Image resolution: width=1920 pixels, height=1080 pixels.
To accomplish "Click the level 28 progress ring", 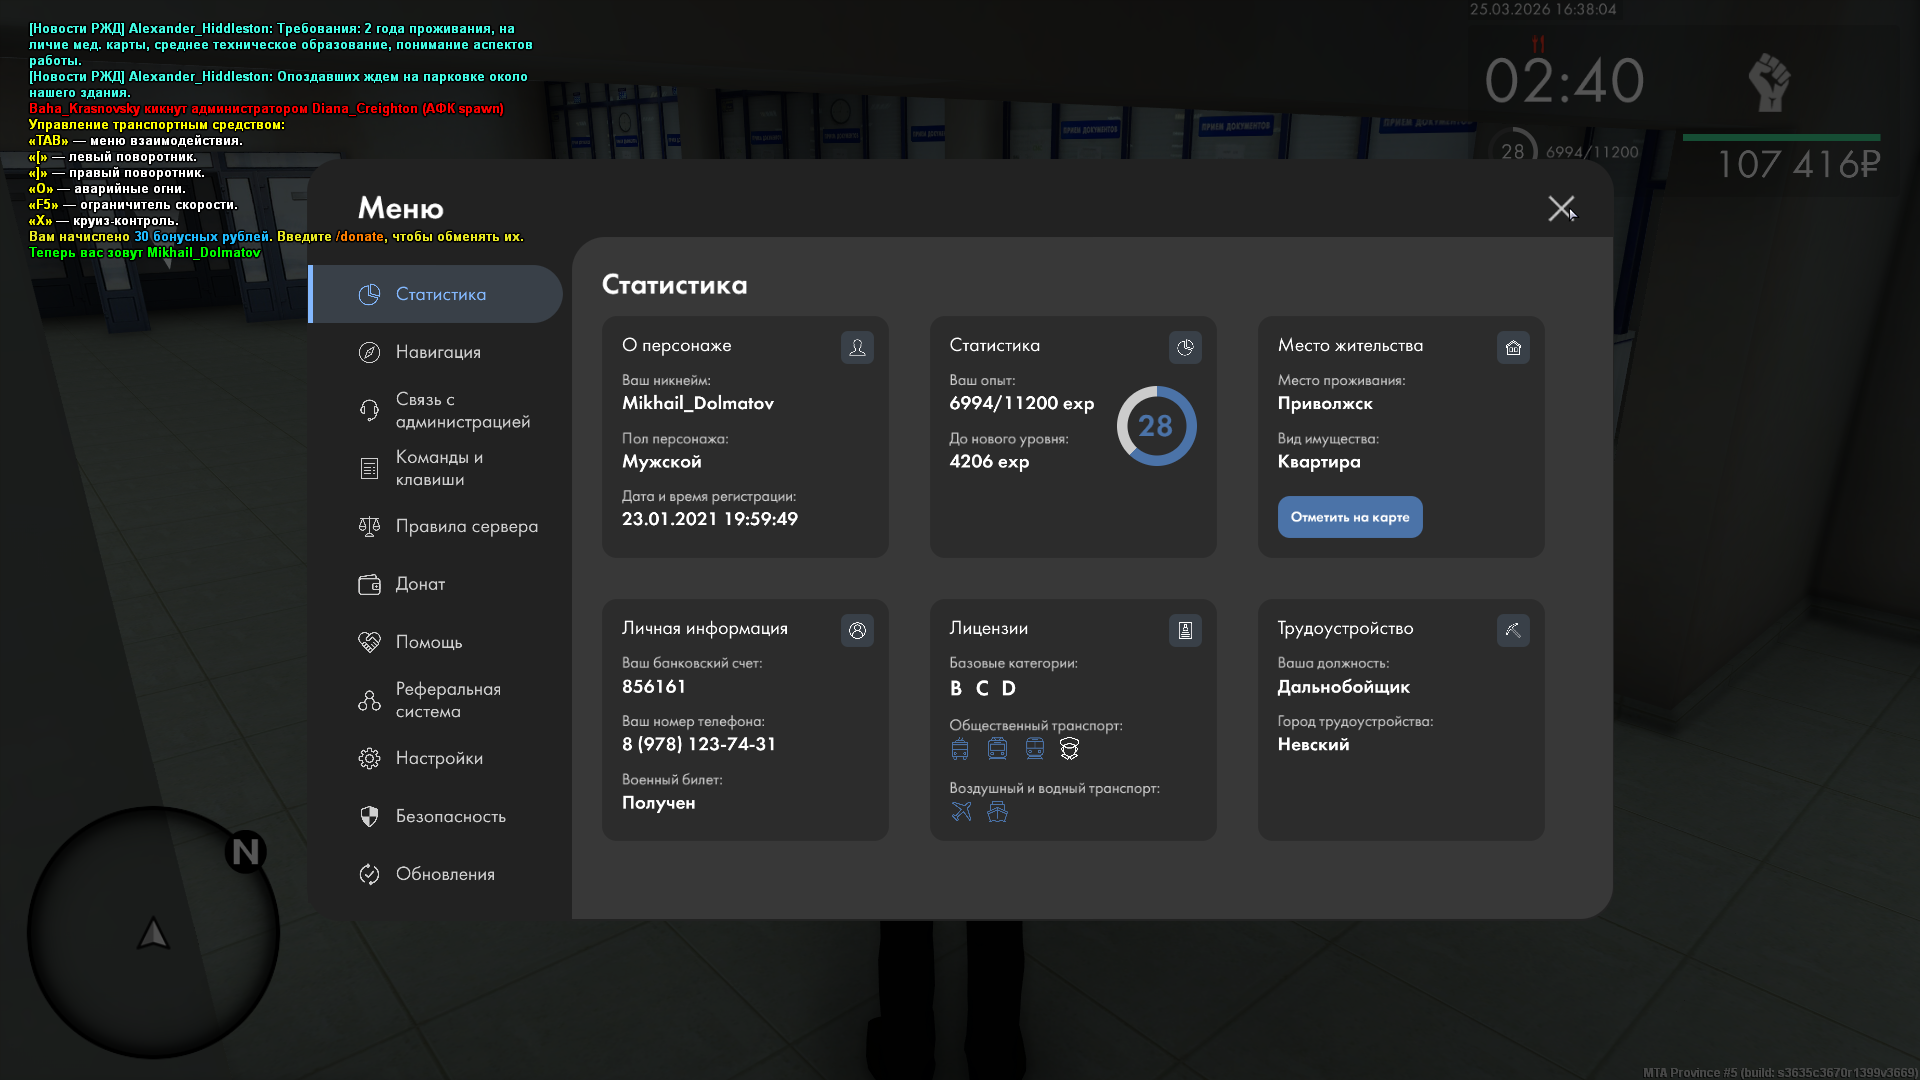I will pyautogui.click(x=1156, y=426).
